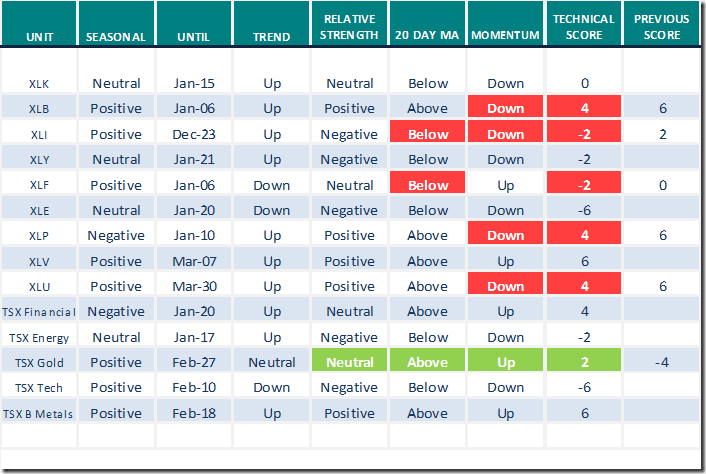Select the red Down momentum cell for XLB

pos(507,109)
